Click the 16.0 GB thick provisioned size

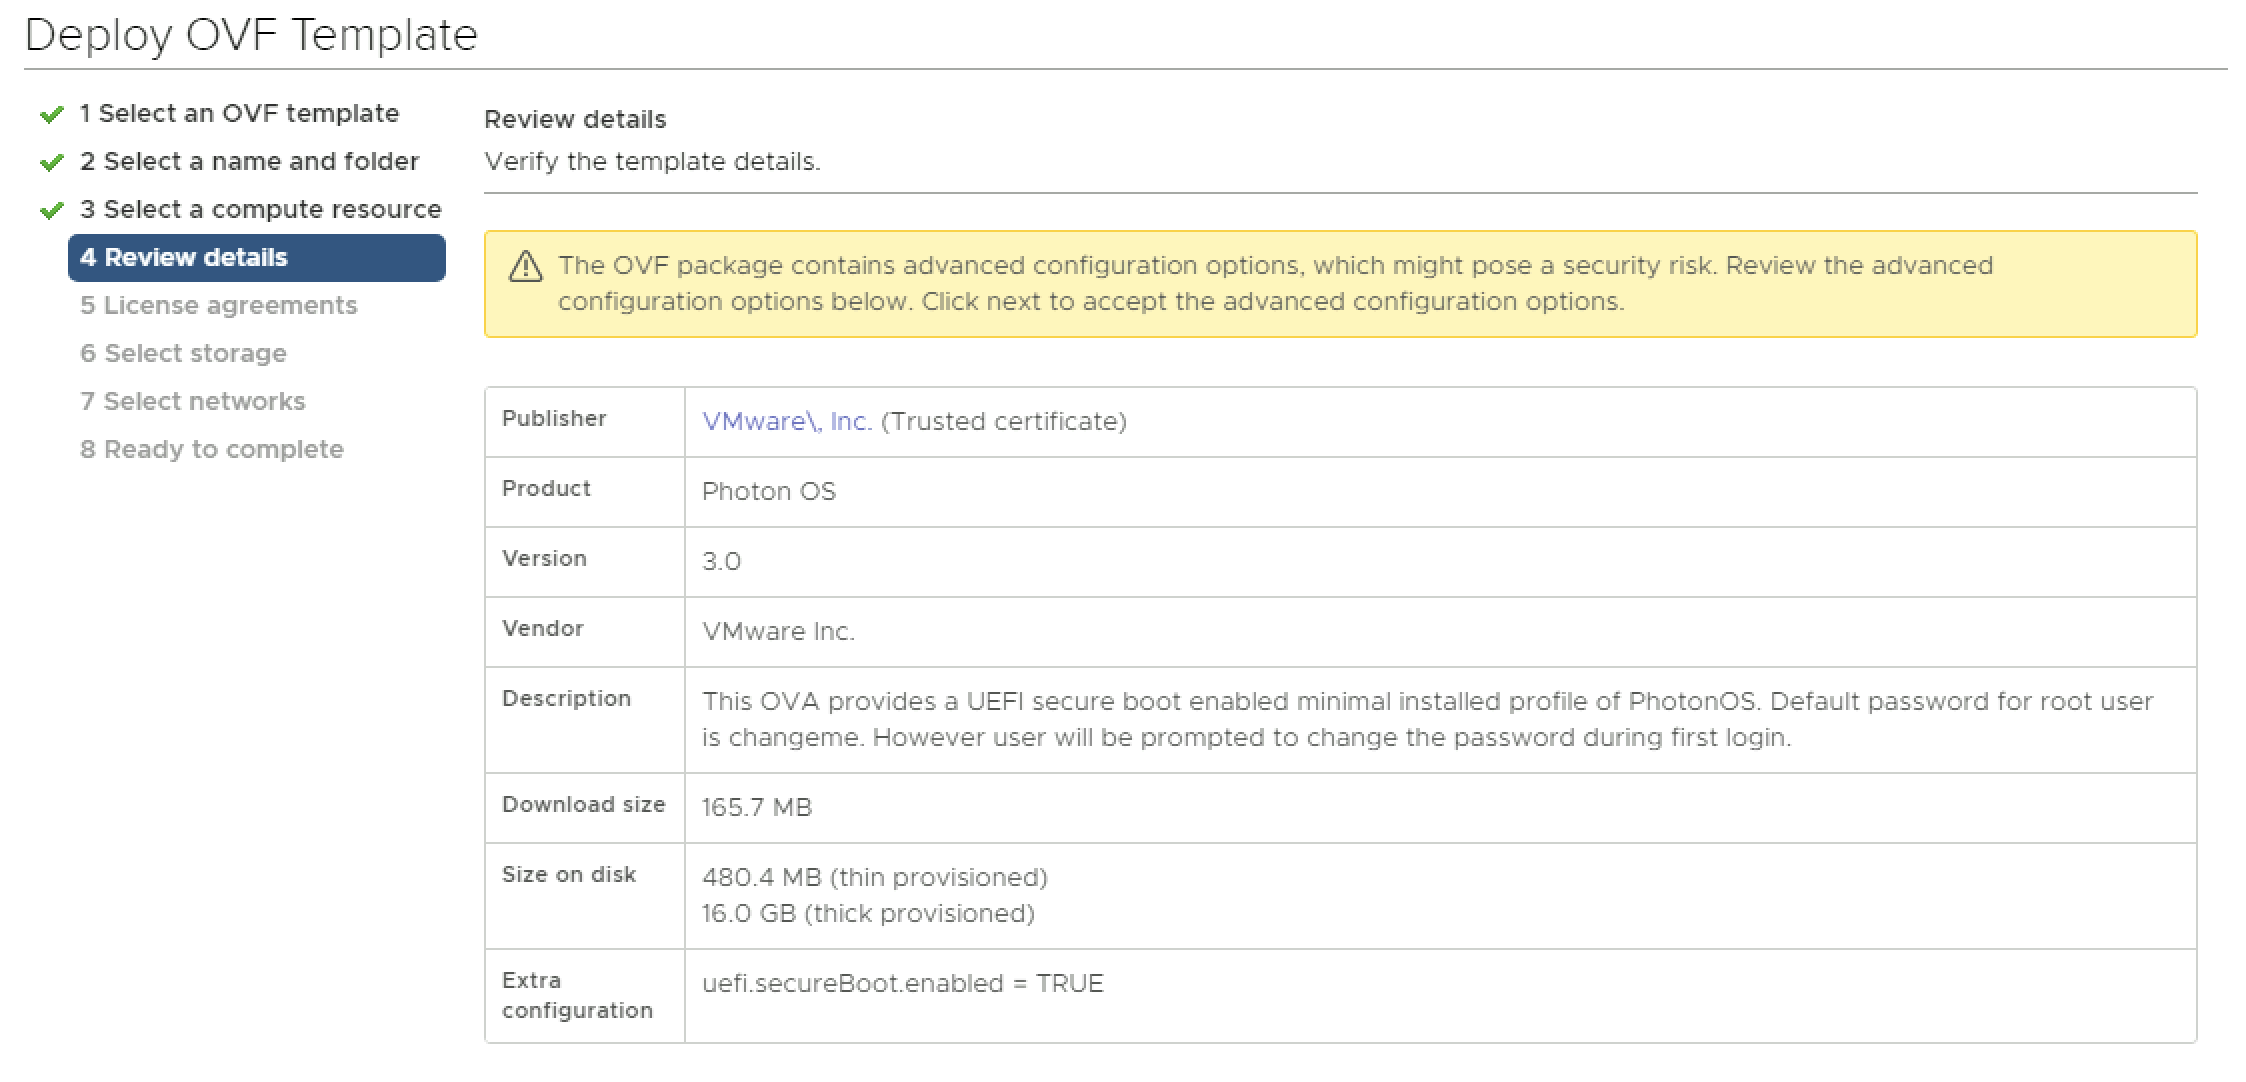(867, 914)
